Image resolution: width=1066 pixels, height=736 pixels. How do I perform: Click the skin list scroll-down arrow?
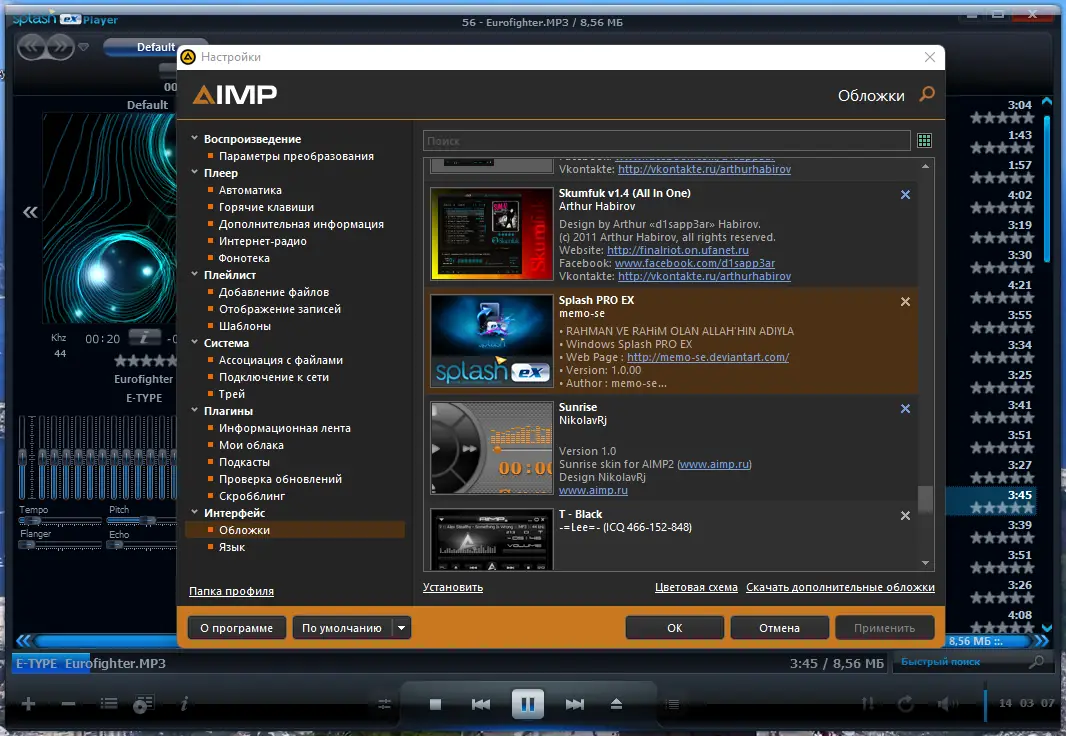pos(925,563)
